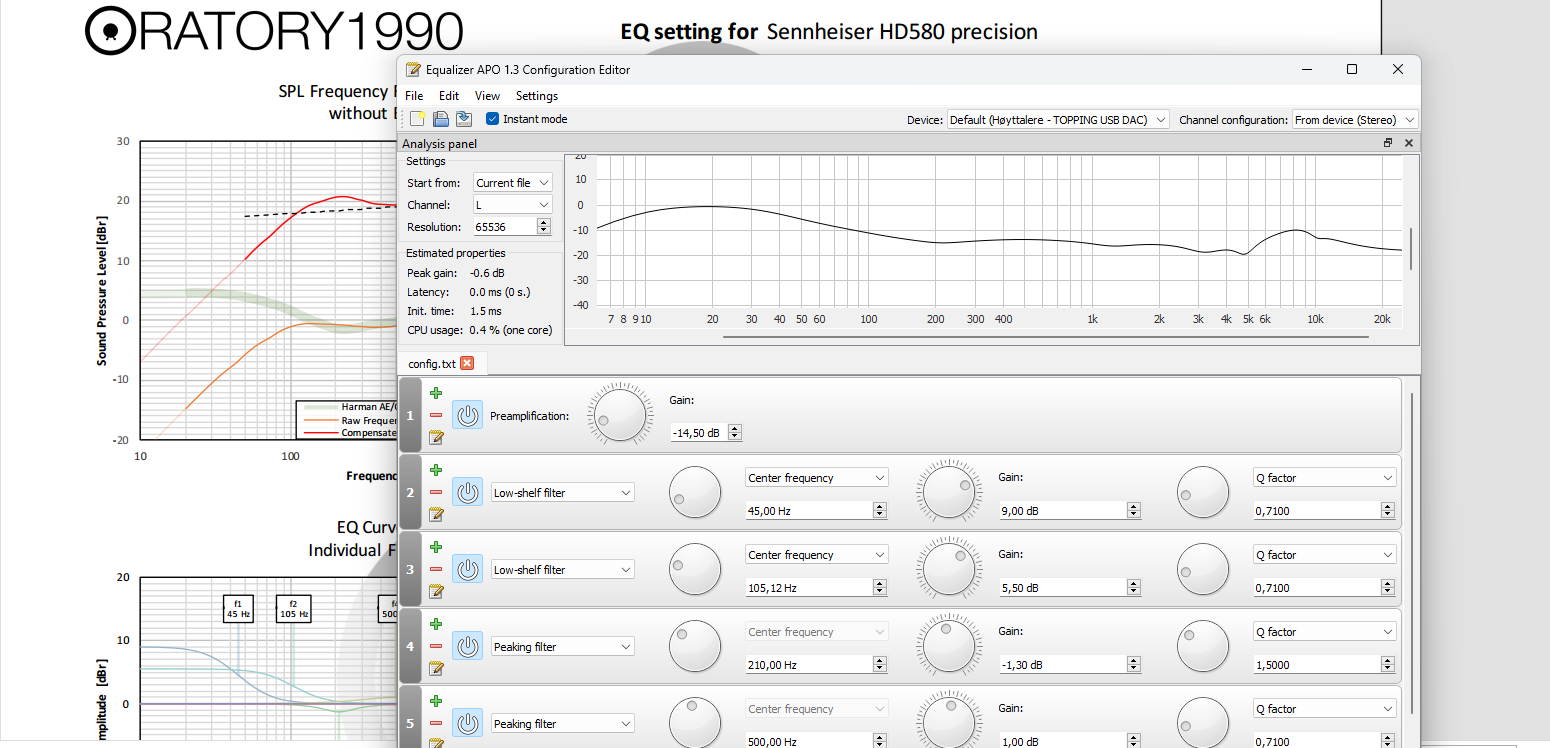
Task: Edit row 1 filter as text
Action: pyautogui.click(x=436, y=437)
